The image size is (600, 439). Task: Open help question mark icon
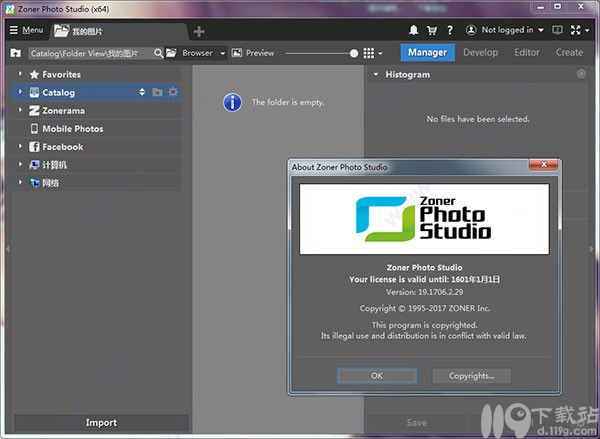(450, 30)
